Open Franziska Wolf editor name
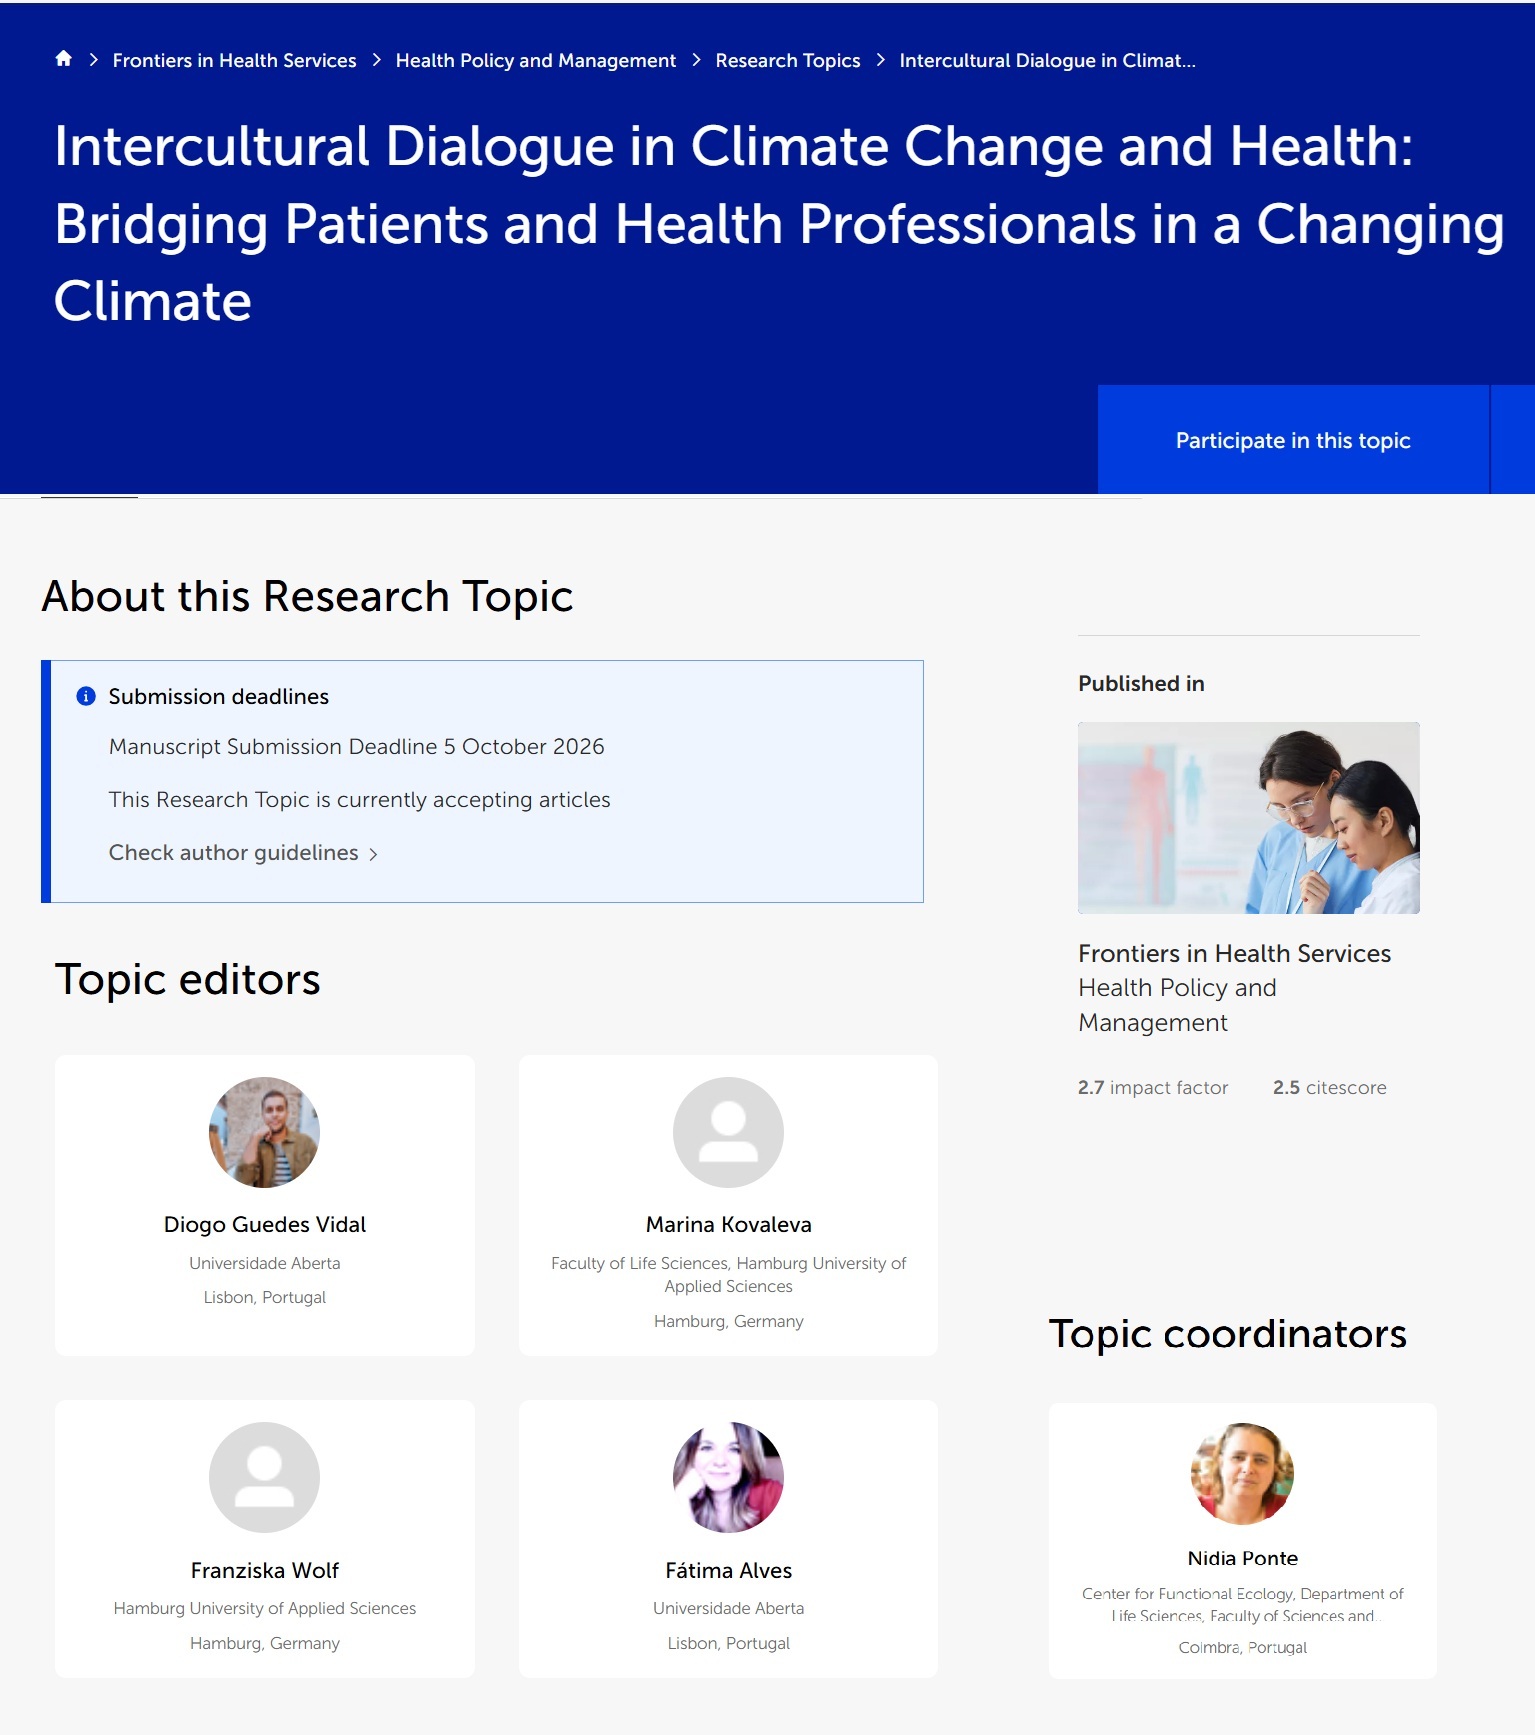 pyautogui.click(x=264, y=1571)
